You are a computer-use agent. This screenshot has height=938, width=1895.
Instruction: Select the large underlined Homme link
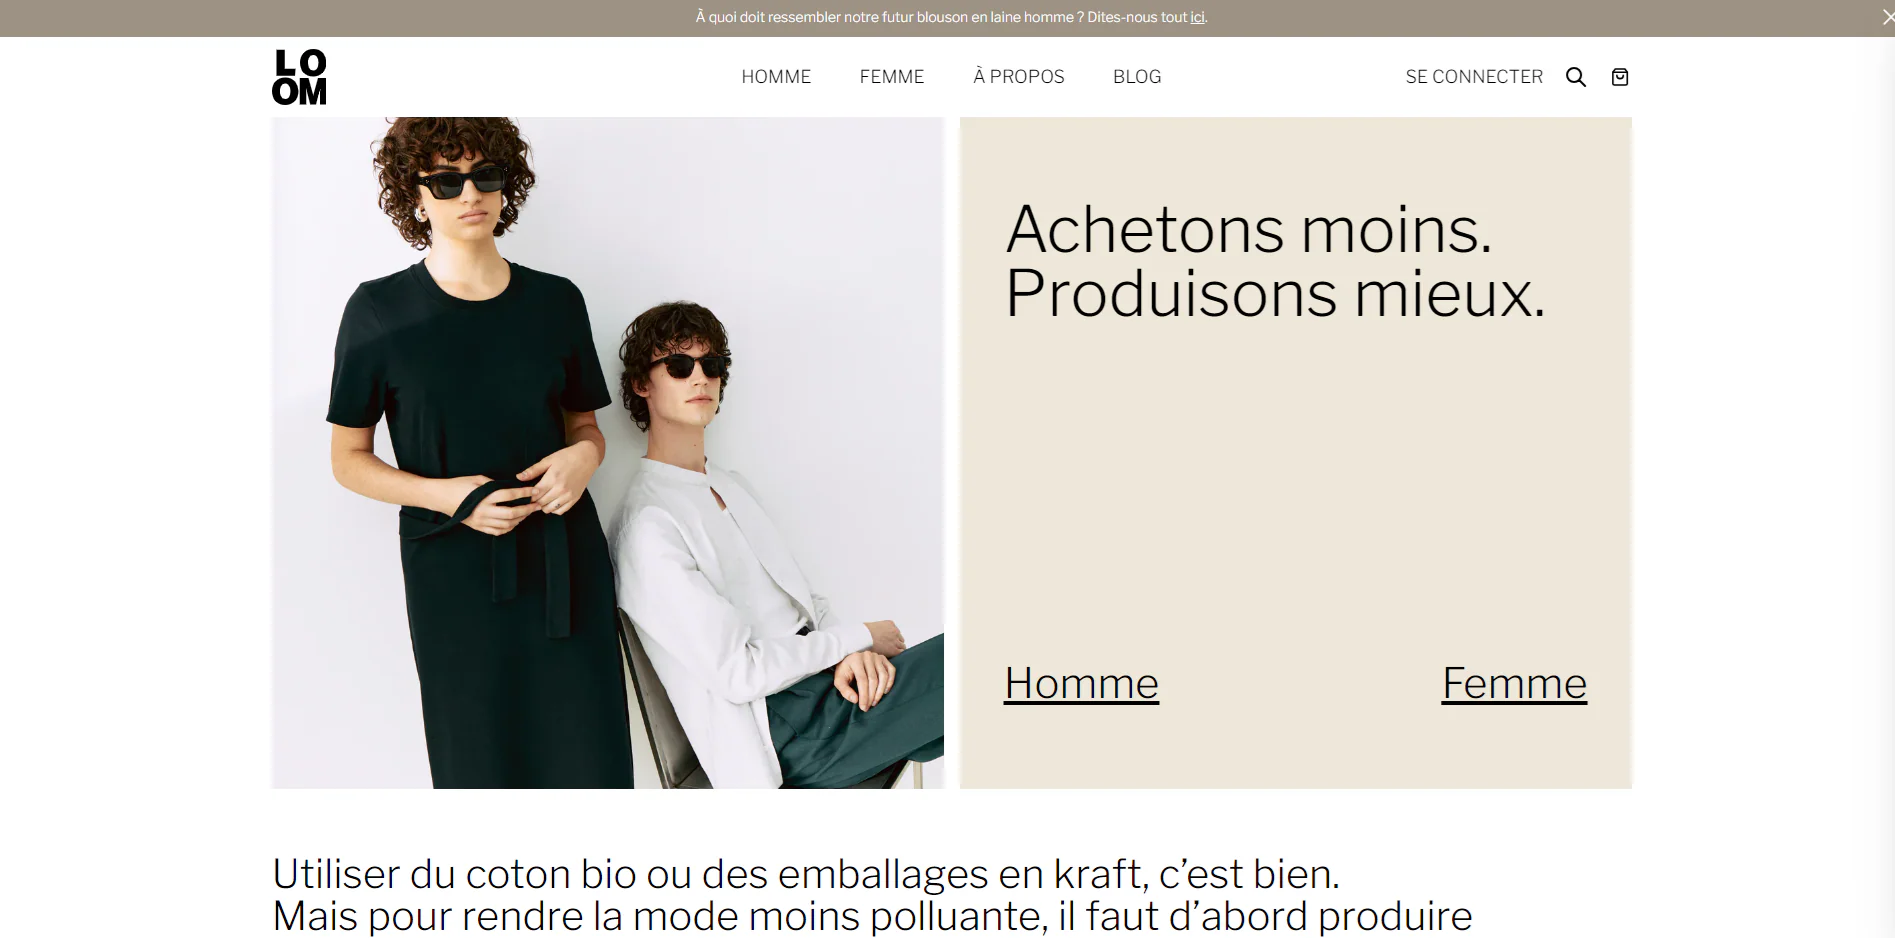click(x=1081, y=684)
